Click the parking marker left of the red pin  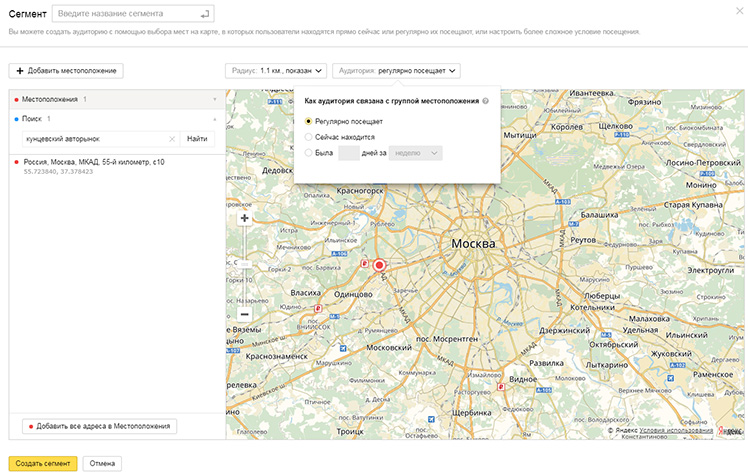[x=364, y=263]
